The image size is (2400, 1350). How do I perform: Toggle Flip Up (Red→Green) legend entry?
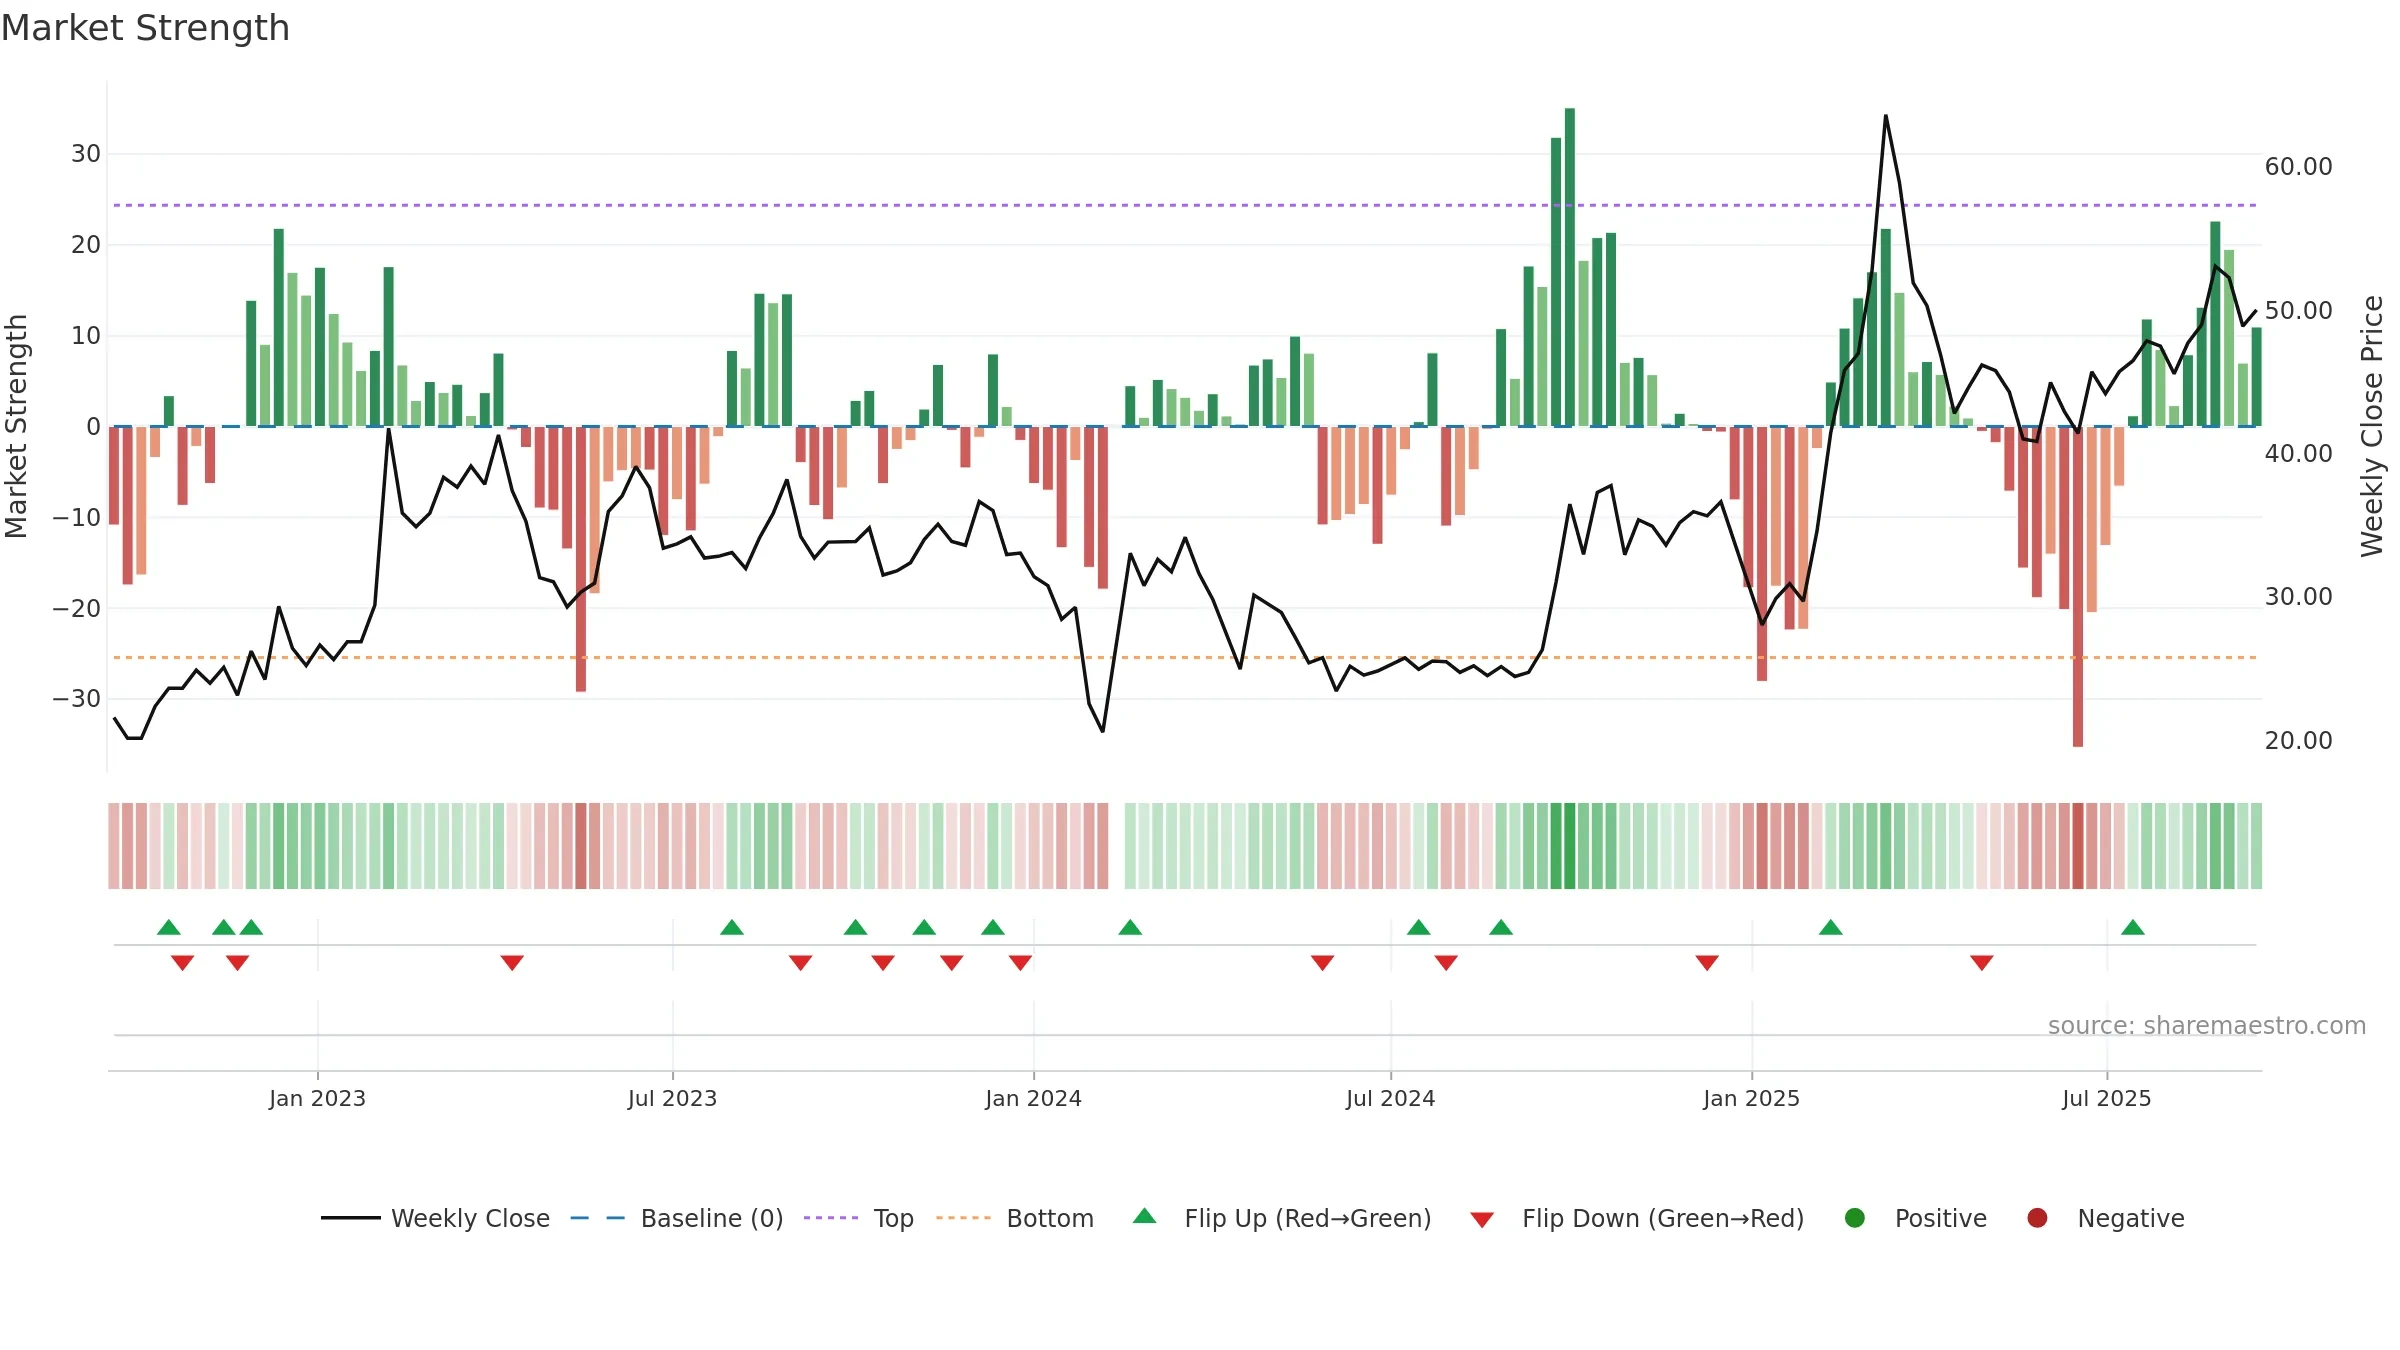pyautogui.click(x=1282, y=1218)
